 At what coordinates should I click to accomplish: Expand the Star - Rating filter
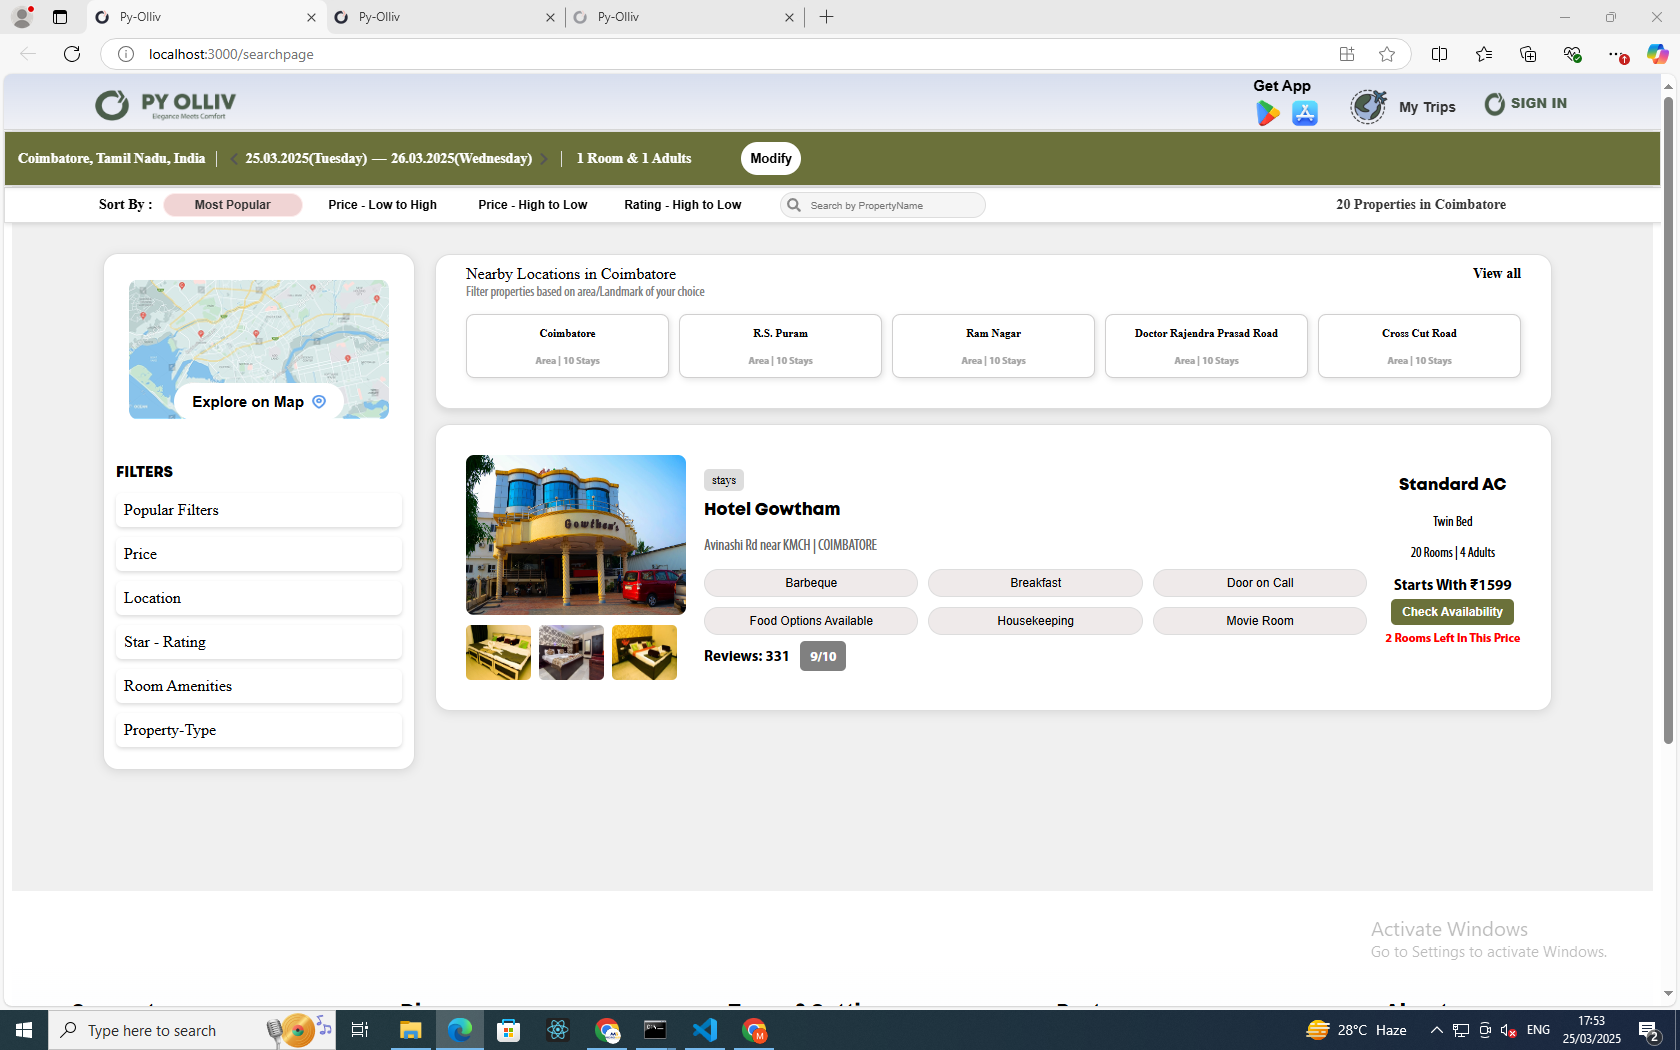pyautogui.click(x=258, y=642)
